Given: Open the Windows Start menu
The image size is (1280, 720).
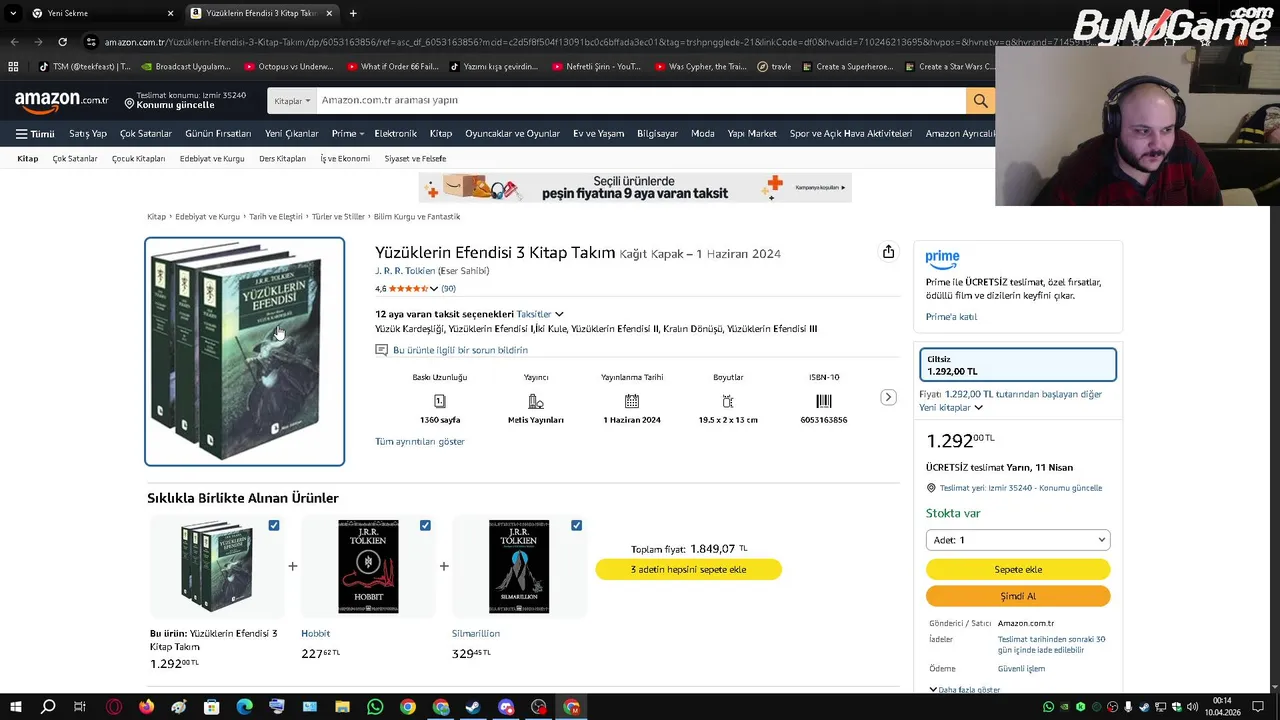Looking at the screenshot, I should click(x=15, y=707).
